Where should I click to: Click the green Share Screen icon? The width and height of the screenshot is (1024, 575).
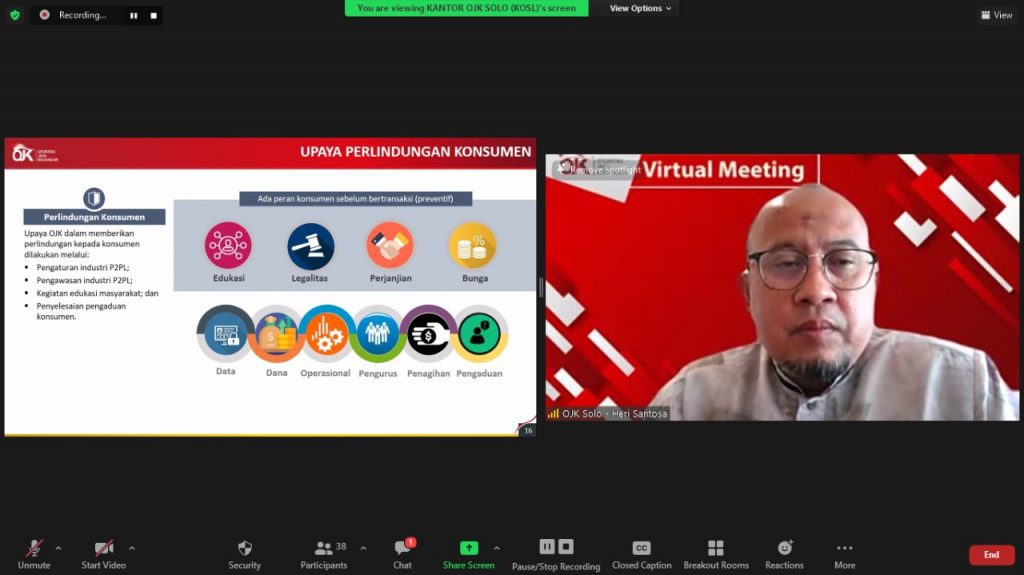tap(468, 548)
